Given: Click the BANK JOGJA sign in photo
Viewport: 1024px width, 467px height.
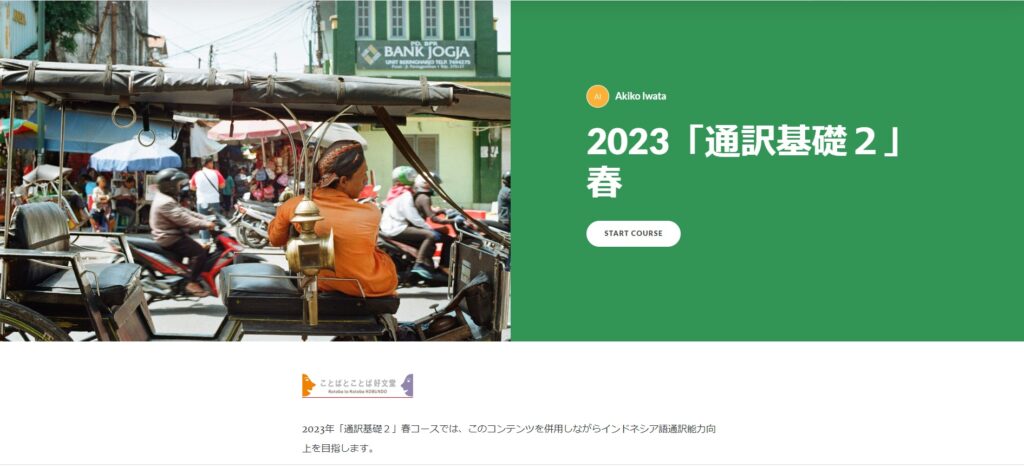Looking at the screenshot, I should (415, 56).
